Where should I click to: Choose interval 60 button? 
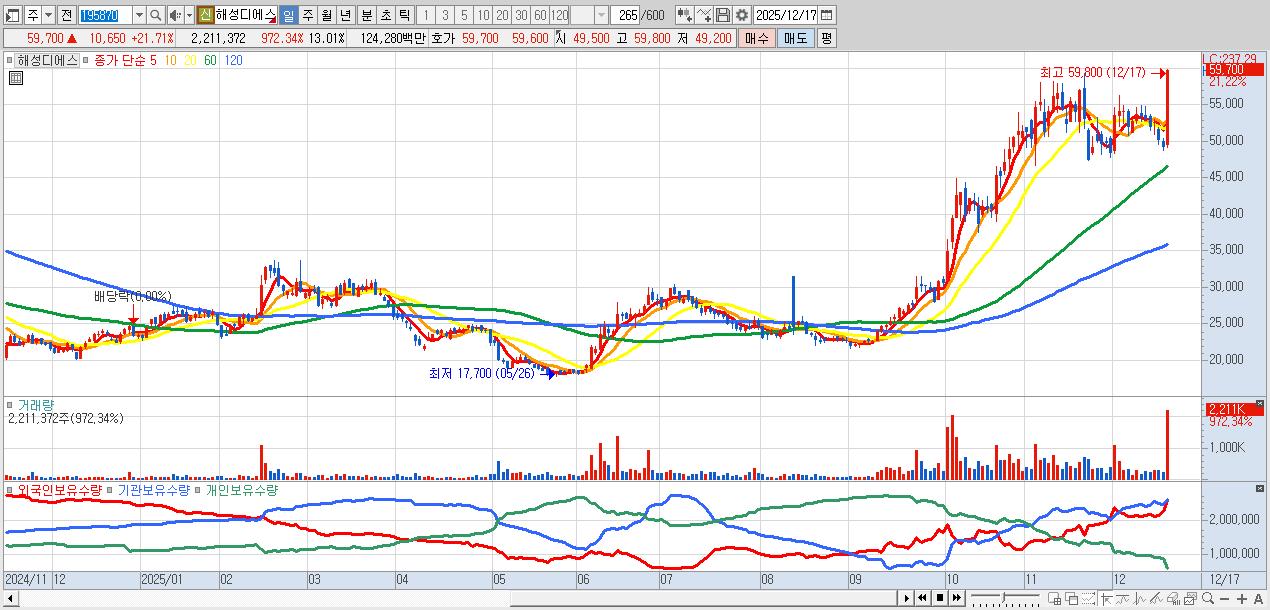540,15
